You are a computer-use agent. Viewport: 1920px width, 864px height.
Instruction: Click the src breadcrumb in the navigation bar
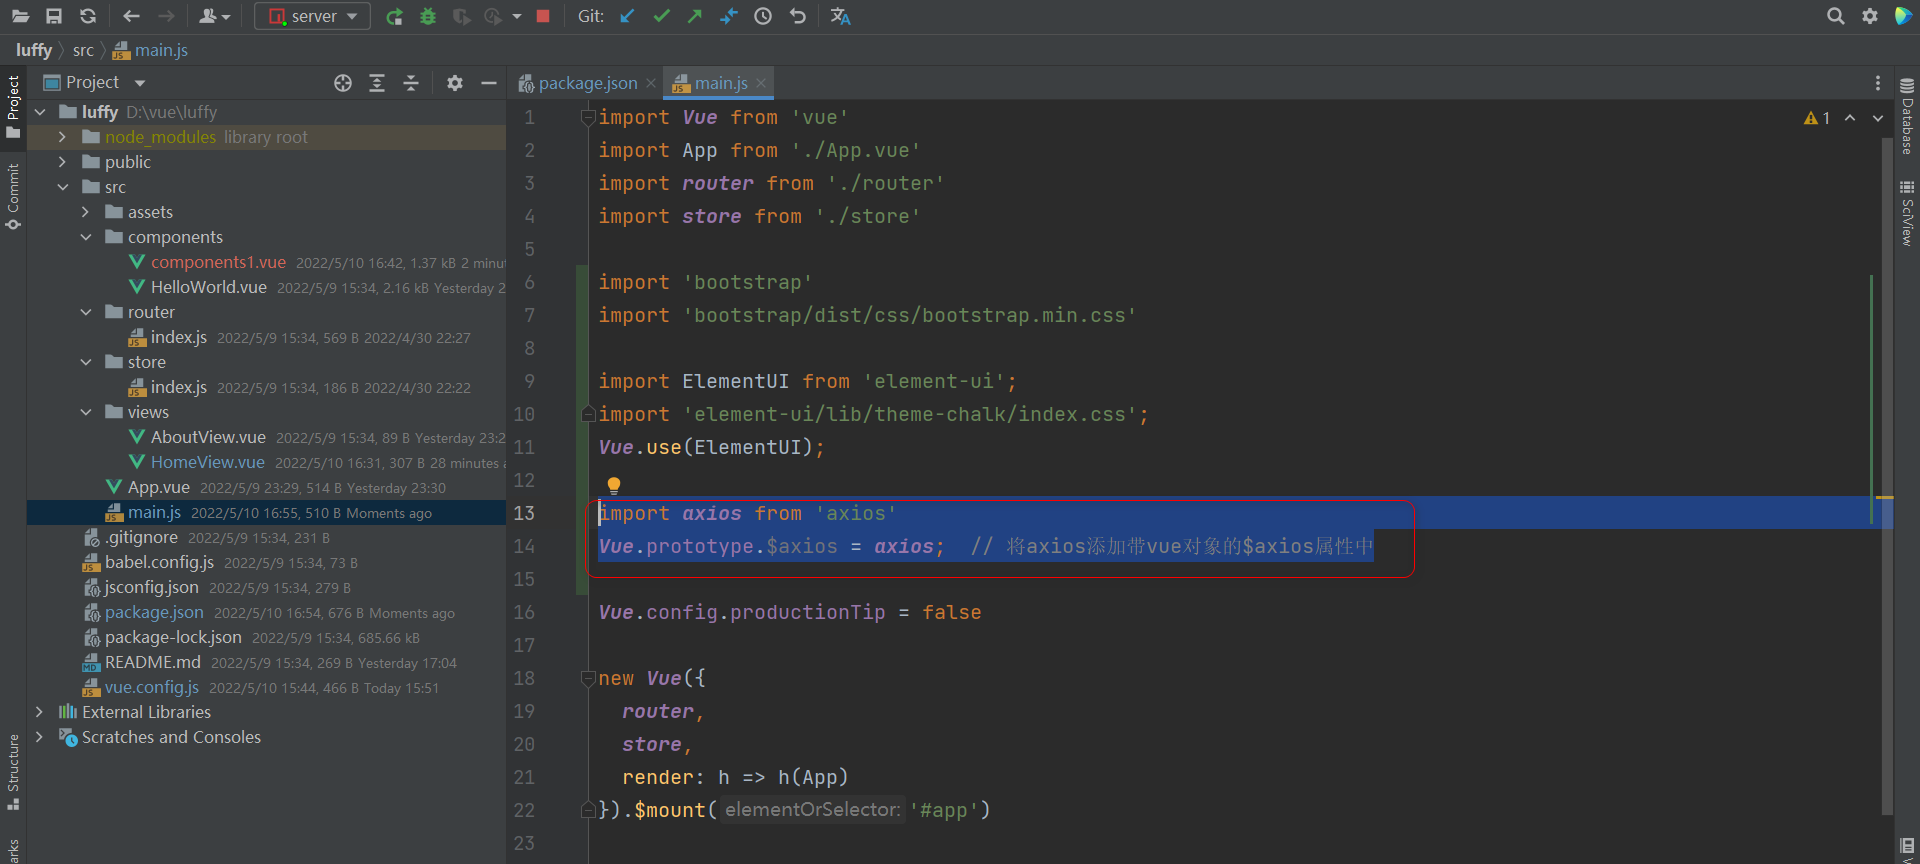pos(83,50)
